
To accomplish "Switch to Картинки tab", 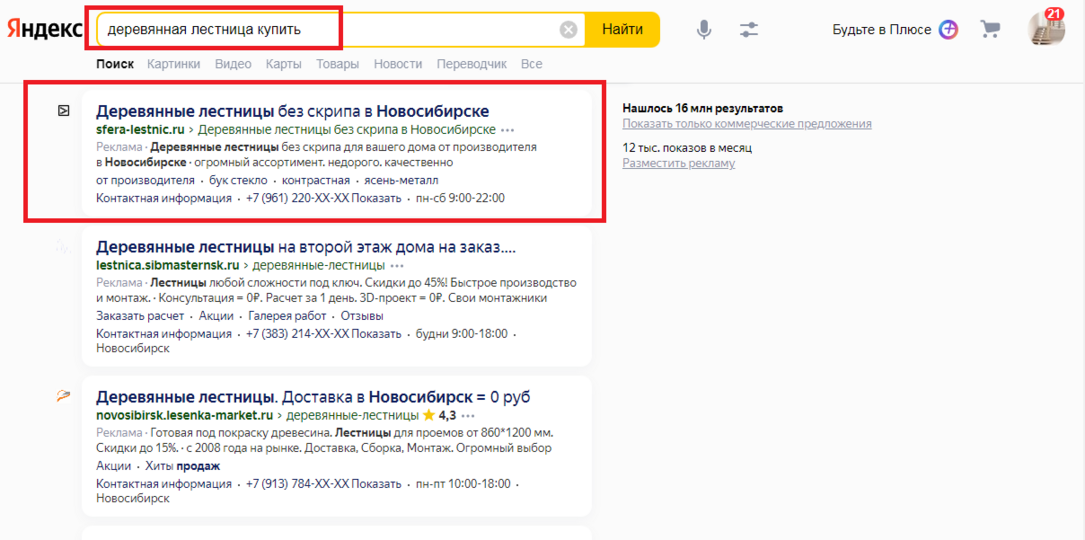I will coord(174,64).
